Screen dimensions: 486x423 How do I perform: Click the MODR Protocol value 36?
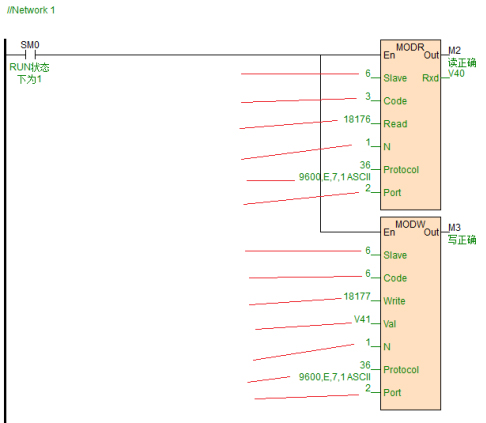point(365,165)
